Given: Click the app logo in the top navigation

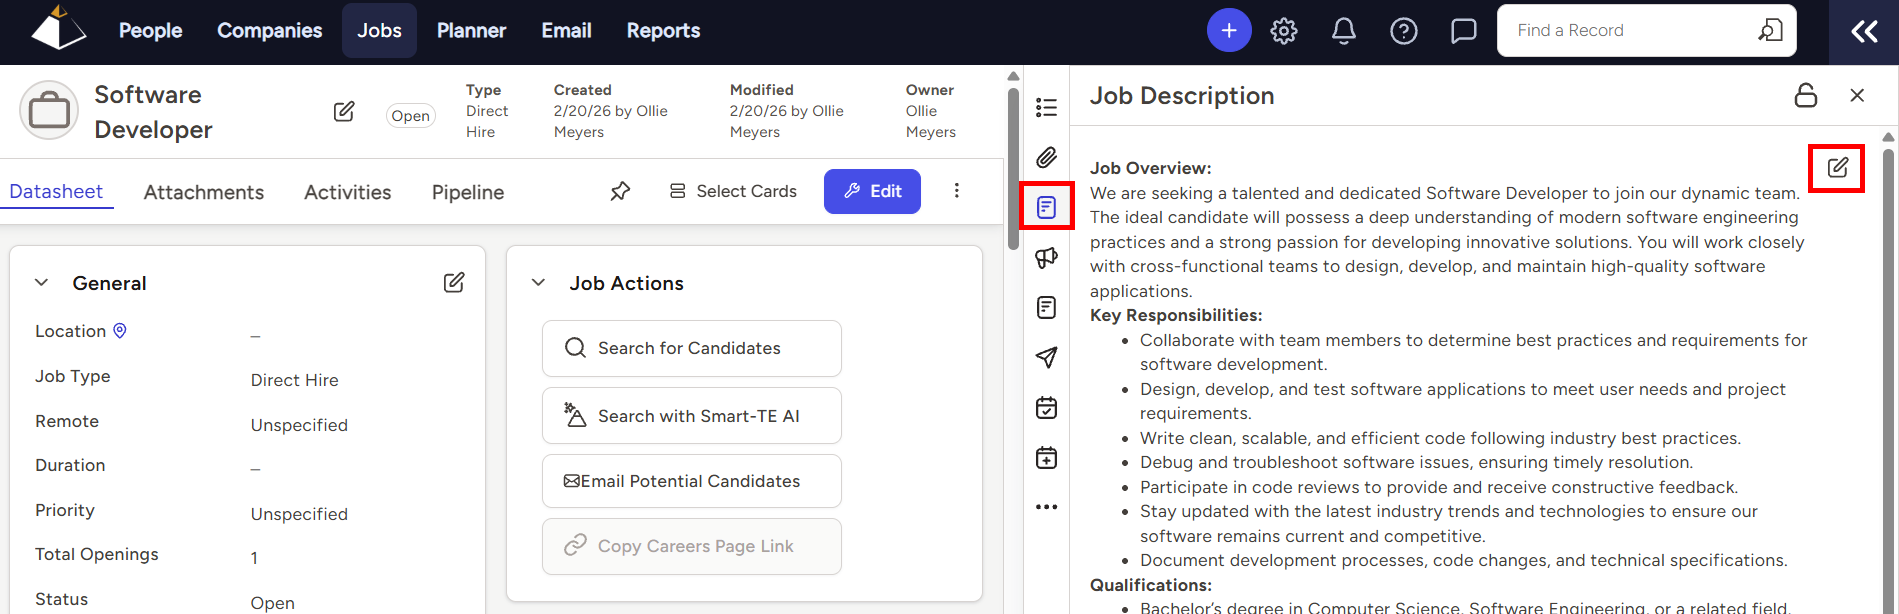Looking at the screenshot, I should (x=58, y=28).
